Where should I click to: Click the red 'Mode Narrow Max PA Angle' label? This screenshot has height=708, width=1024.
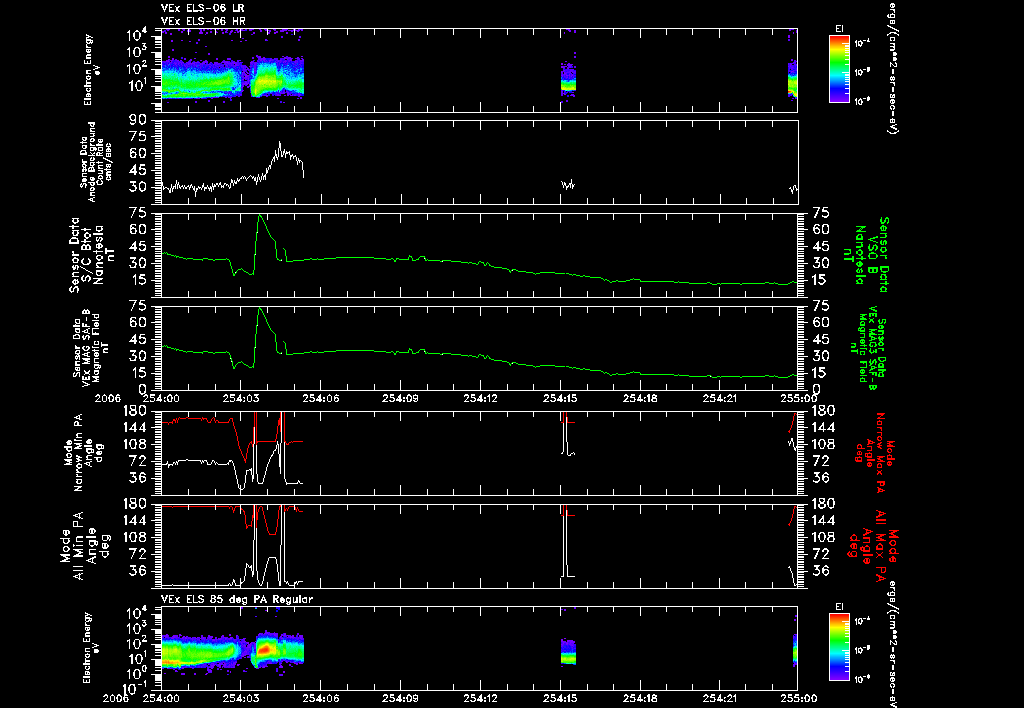coord(875,453)
